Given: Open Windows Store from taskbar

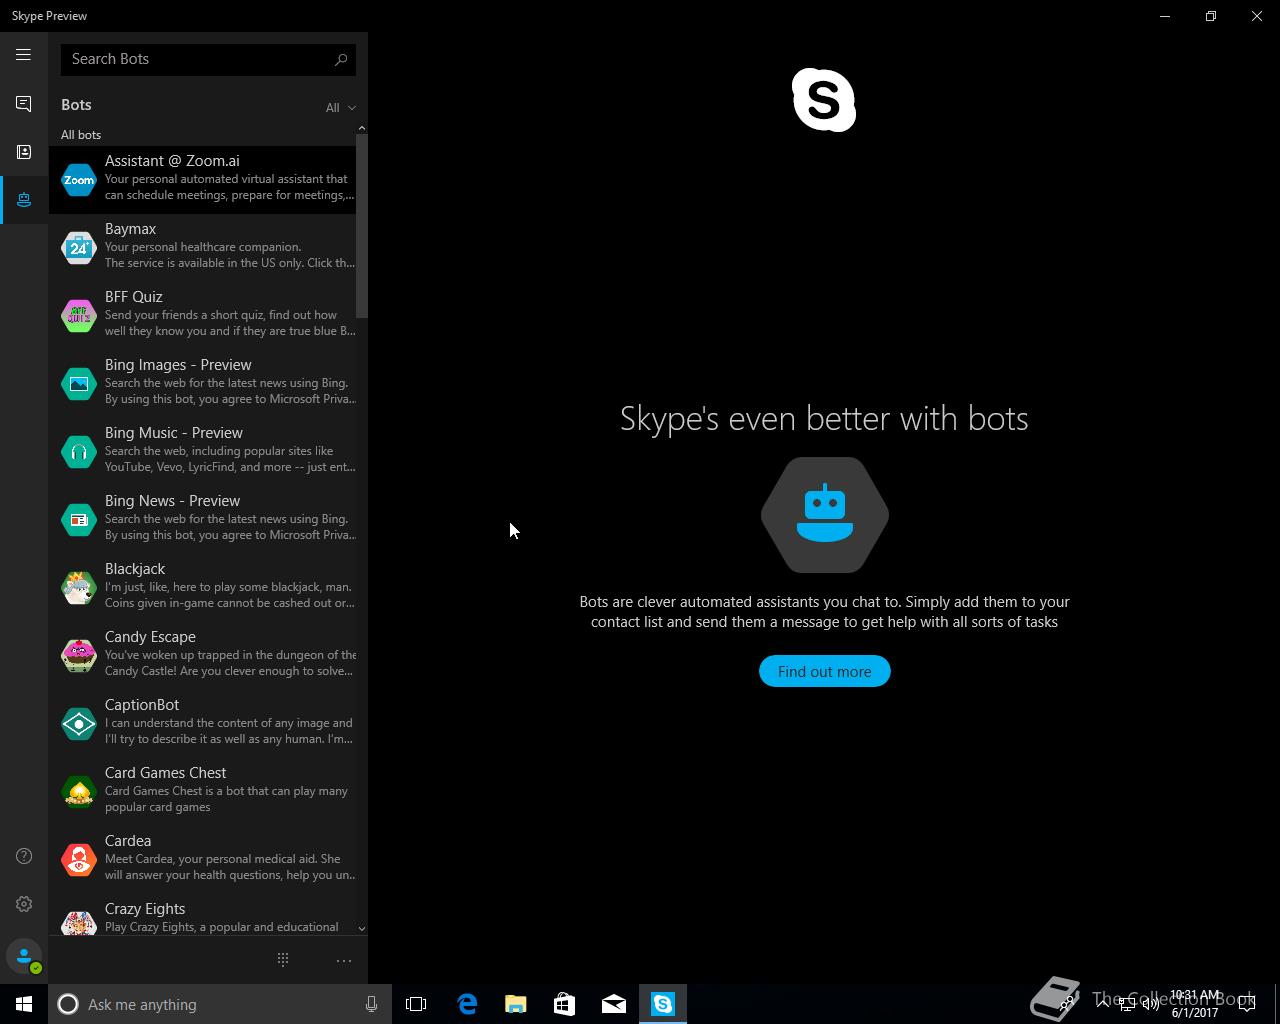Looking at the screenshot, I should click(x=564, y=1004).
